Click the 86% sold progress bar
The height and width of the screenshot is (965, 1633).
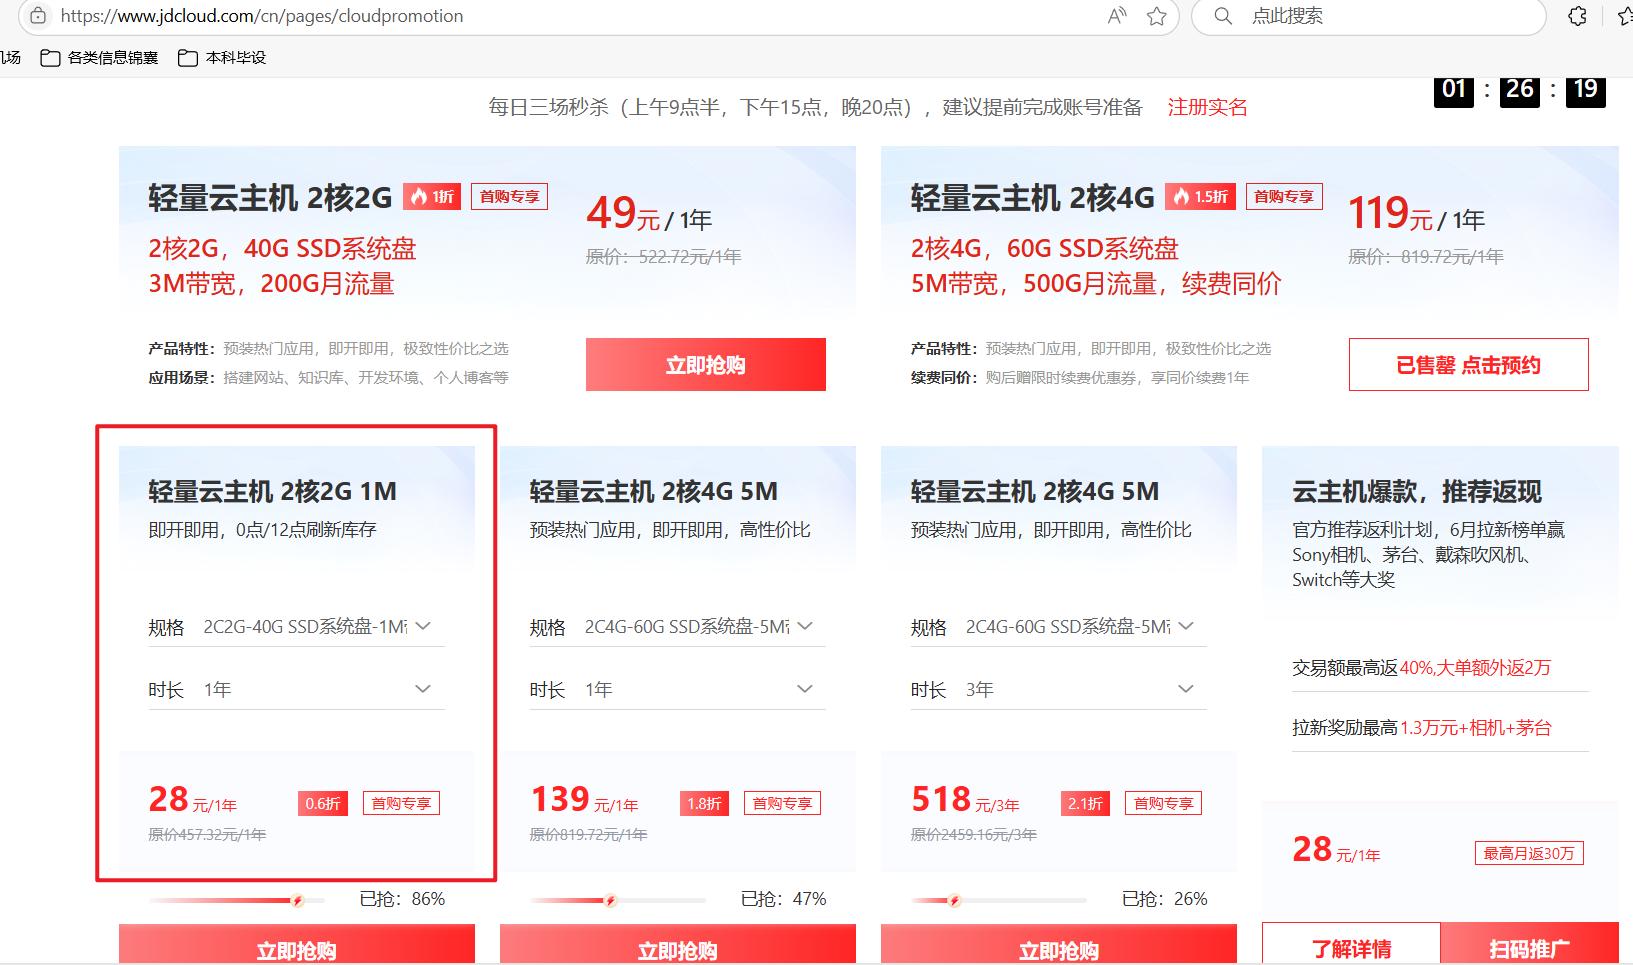pyautogui.click(x=236, y=900)
